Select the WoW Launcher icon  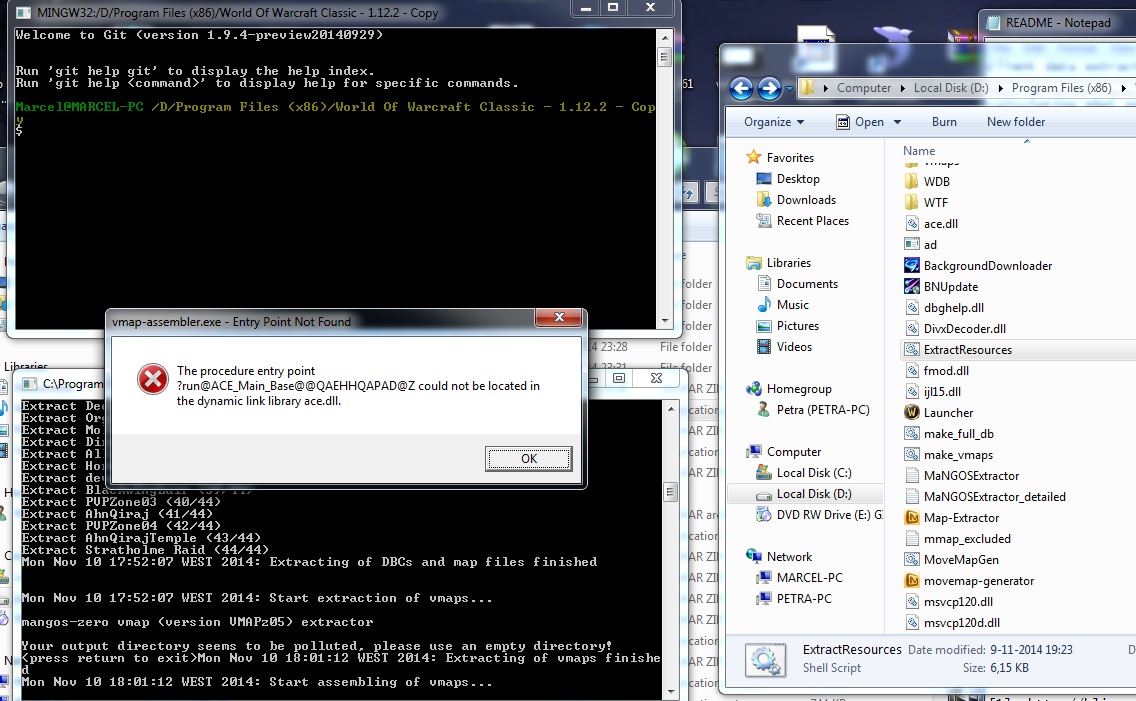[x=912, y=412]
